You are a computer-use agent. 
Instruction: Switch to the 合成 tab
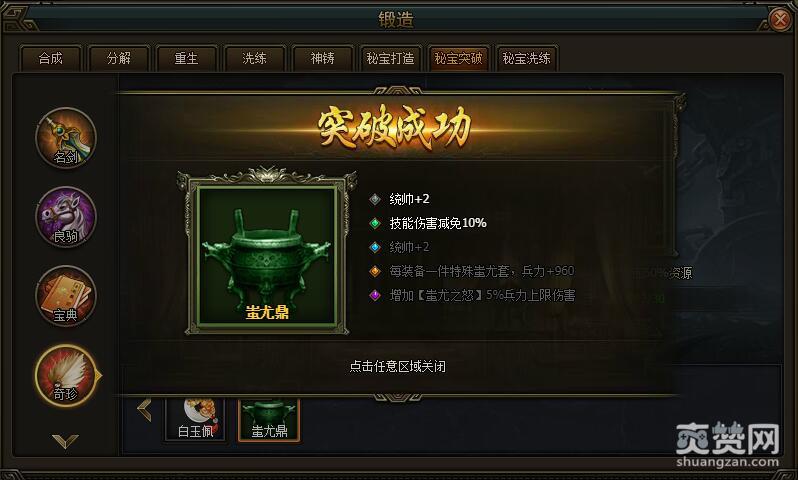point(50,59)
